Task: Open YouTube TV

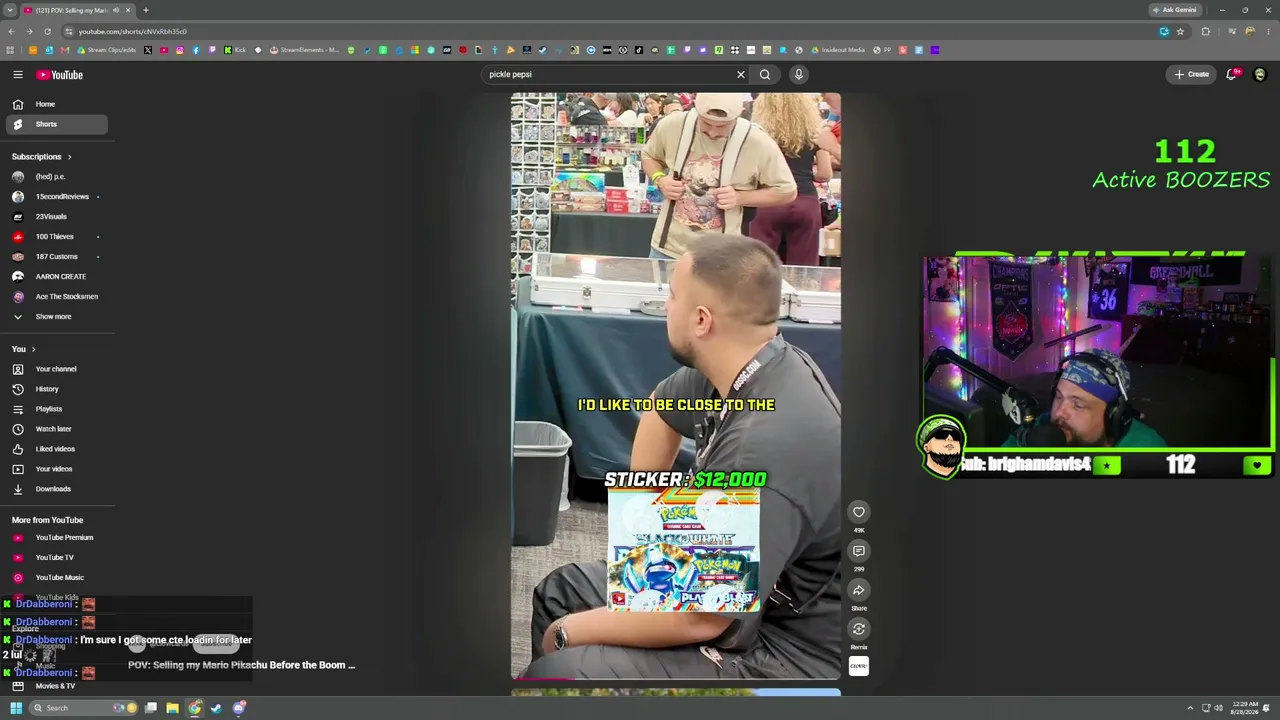Action: [x=55, y=557]
